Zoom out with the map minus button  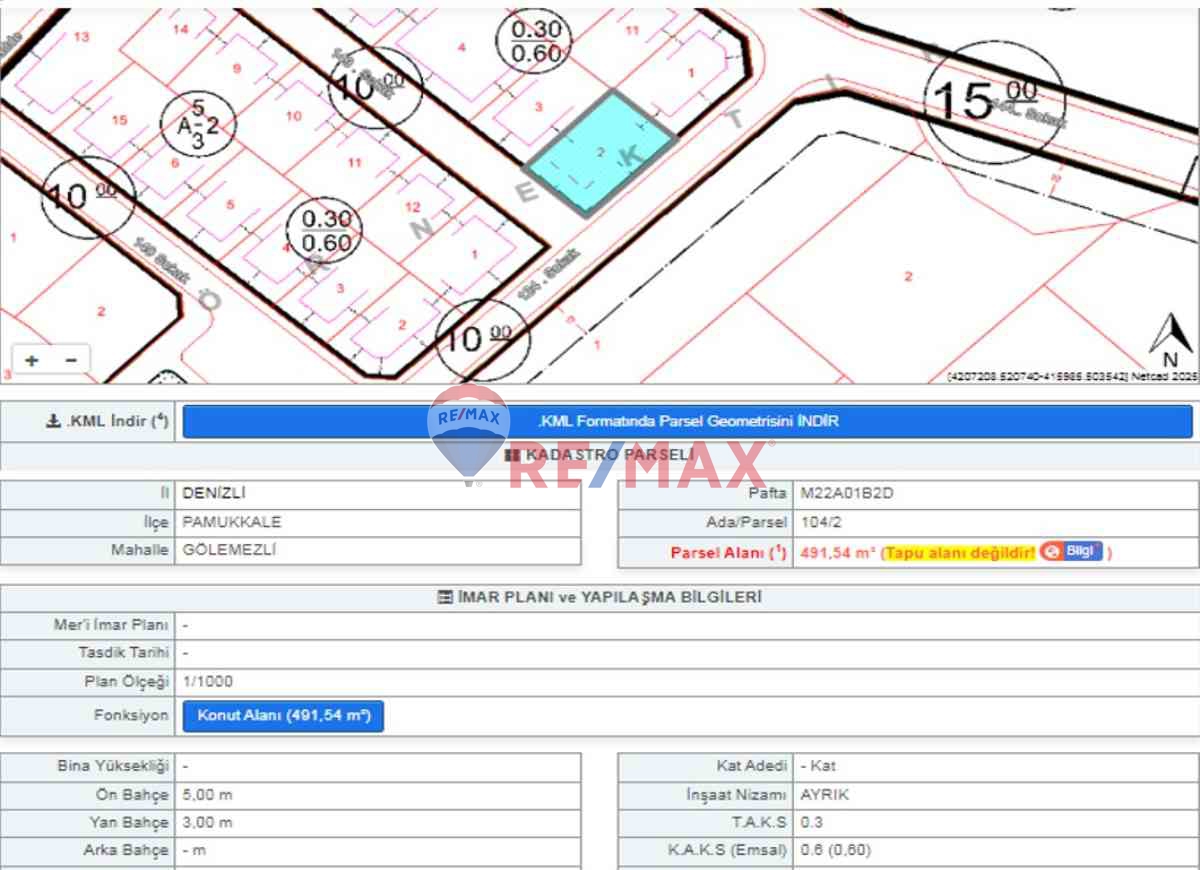tap(70, 360)
